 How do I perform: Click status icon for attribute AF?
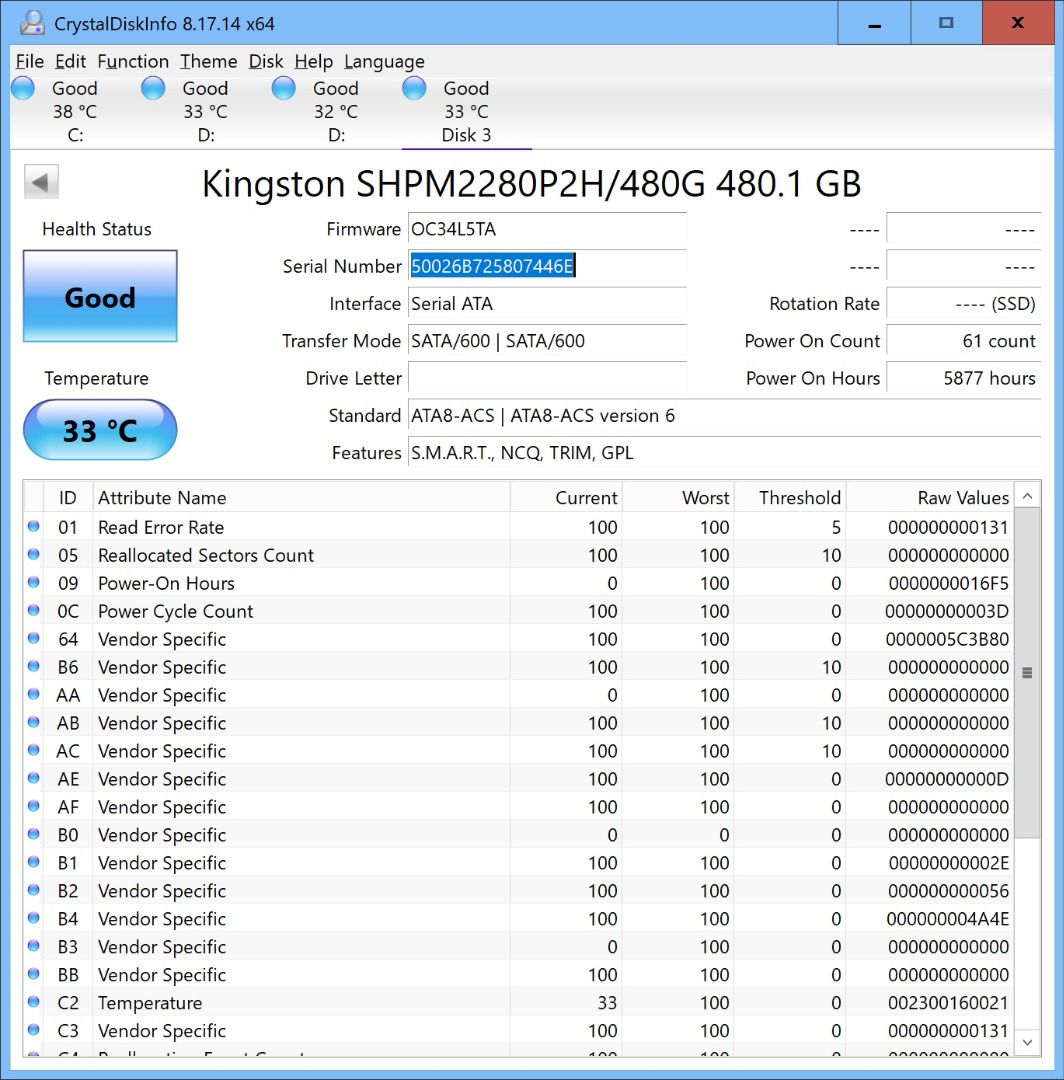tap(33, 807)
